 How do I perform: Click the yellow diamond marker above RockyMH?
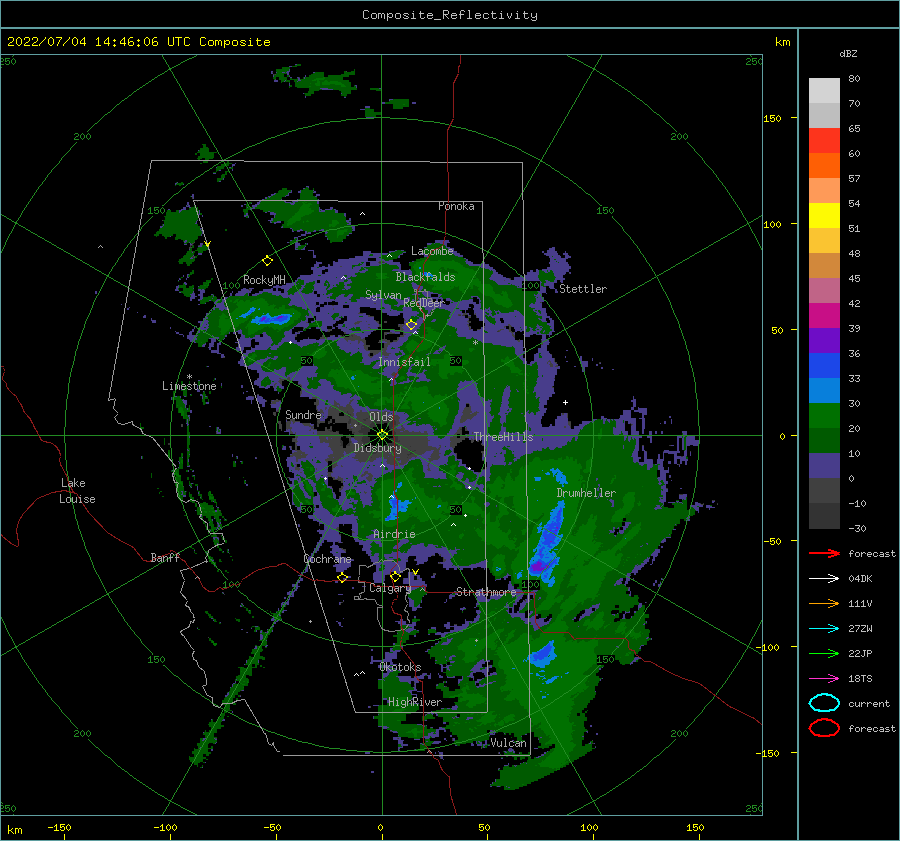coord(267,261)
